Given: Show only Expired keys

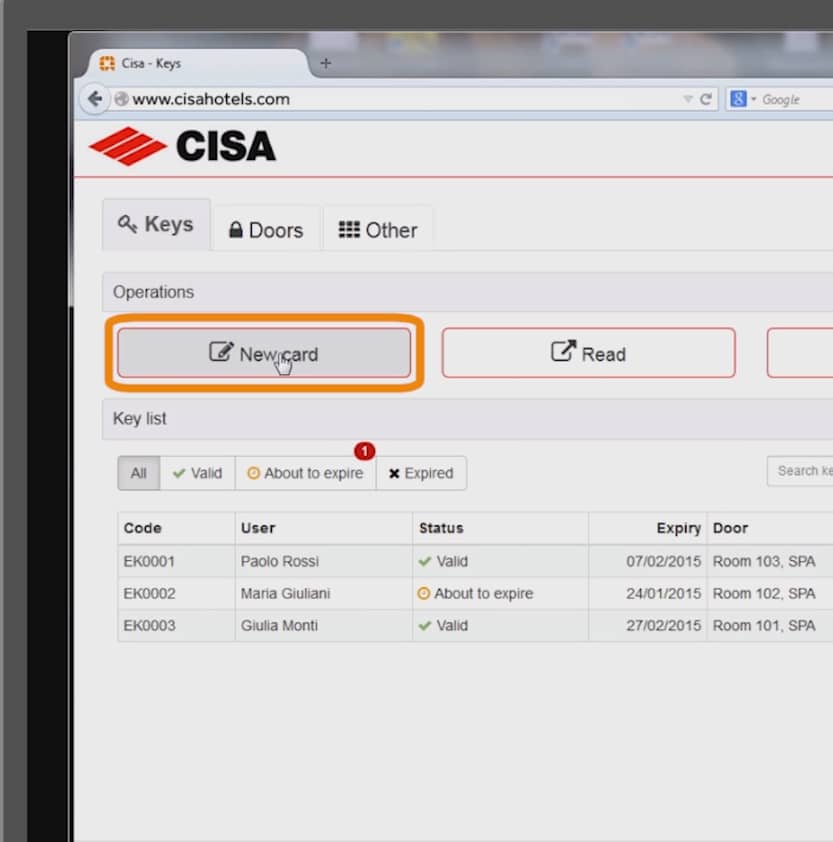Looking at the screenshot, I should [x=421, y=473].
